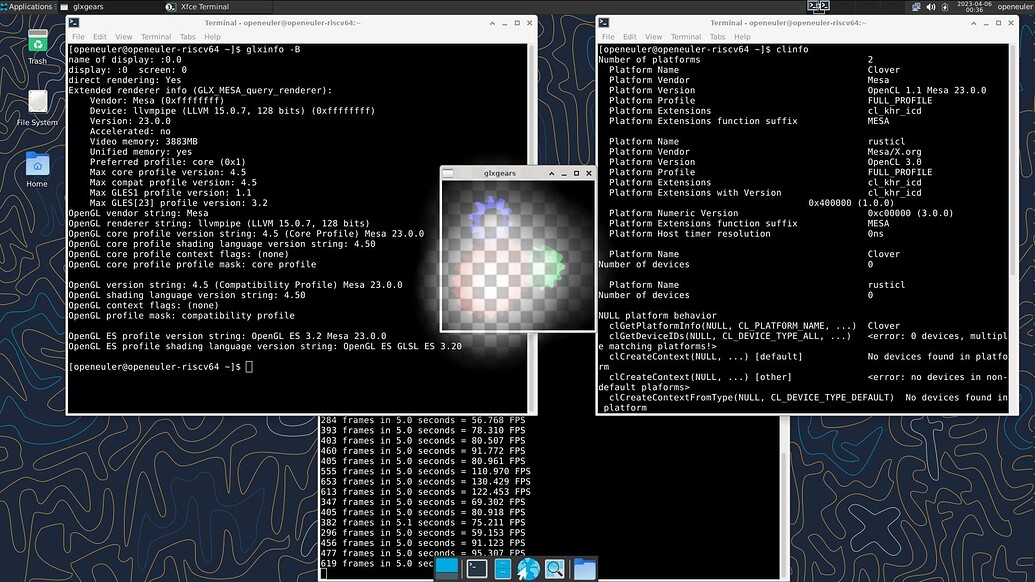Open the File System desktop icon
The height and width of the screenshot is (582, 1035).
pos(37,104)
